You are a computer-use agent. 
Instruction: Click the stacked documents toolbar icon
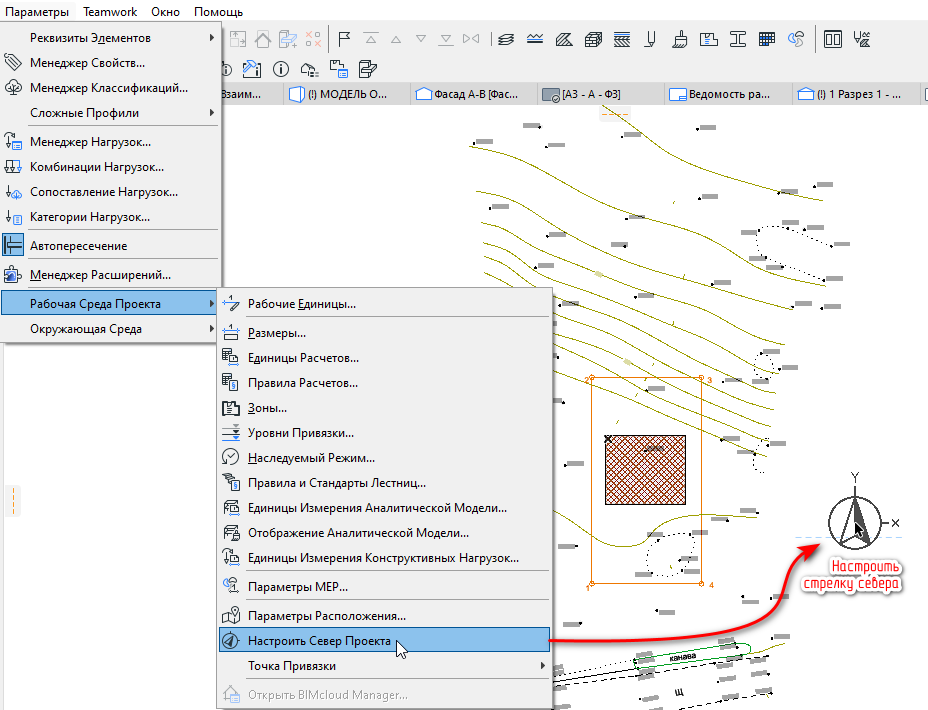pos(368,69)
